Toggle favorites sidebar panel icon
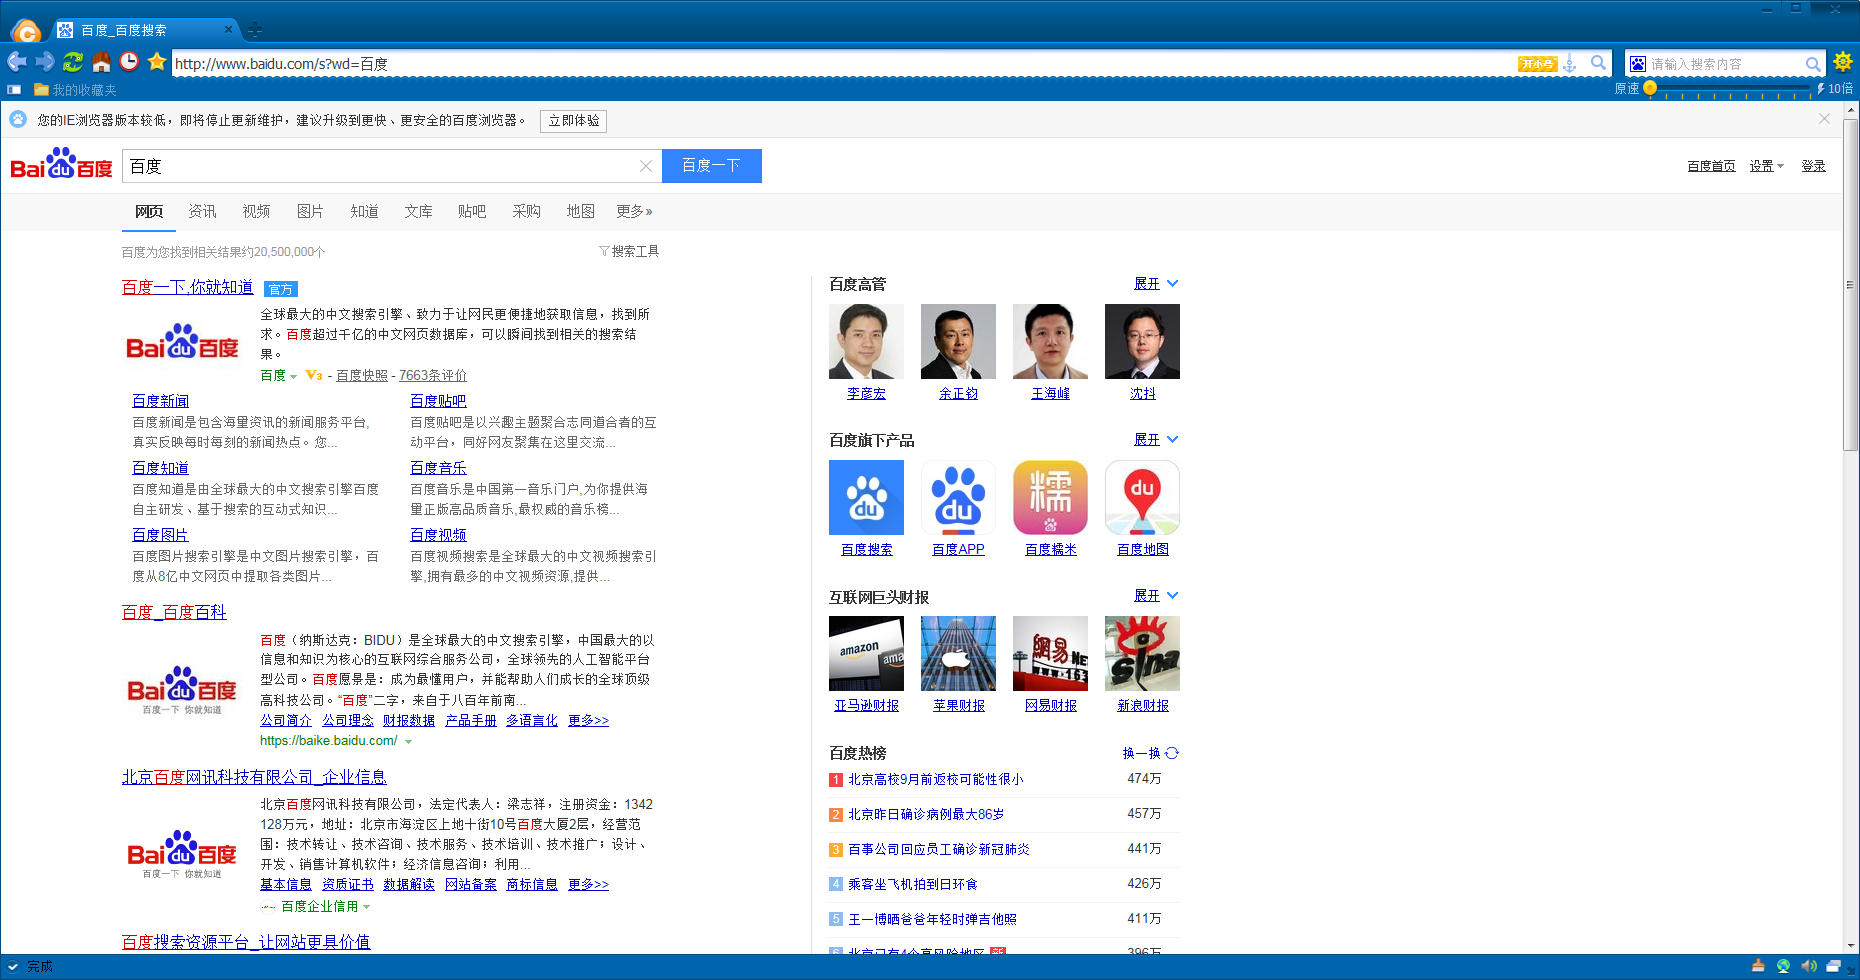Viewport: 1860px width, 980px height. coord(14,89)
